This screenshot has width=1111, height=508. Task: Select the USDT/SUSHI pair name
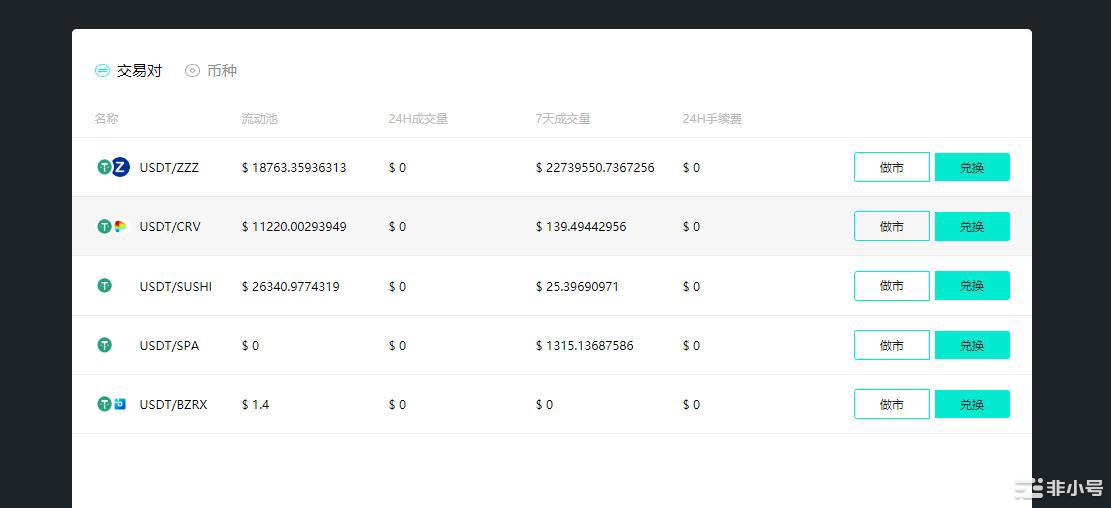(x=176, y=287)
